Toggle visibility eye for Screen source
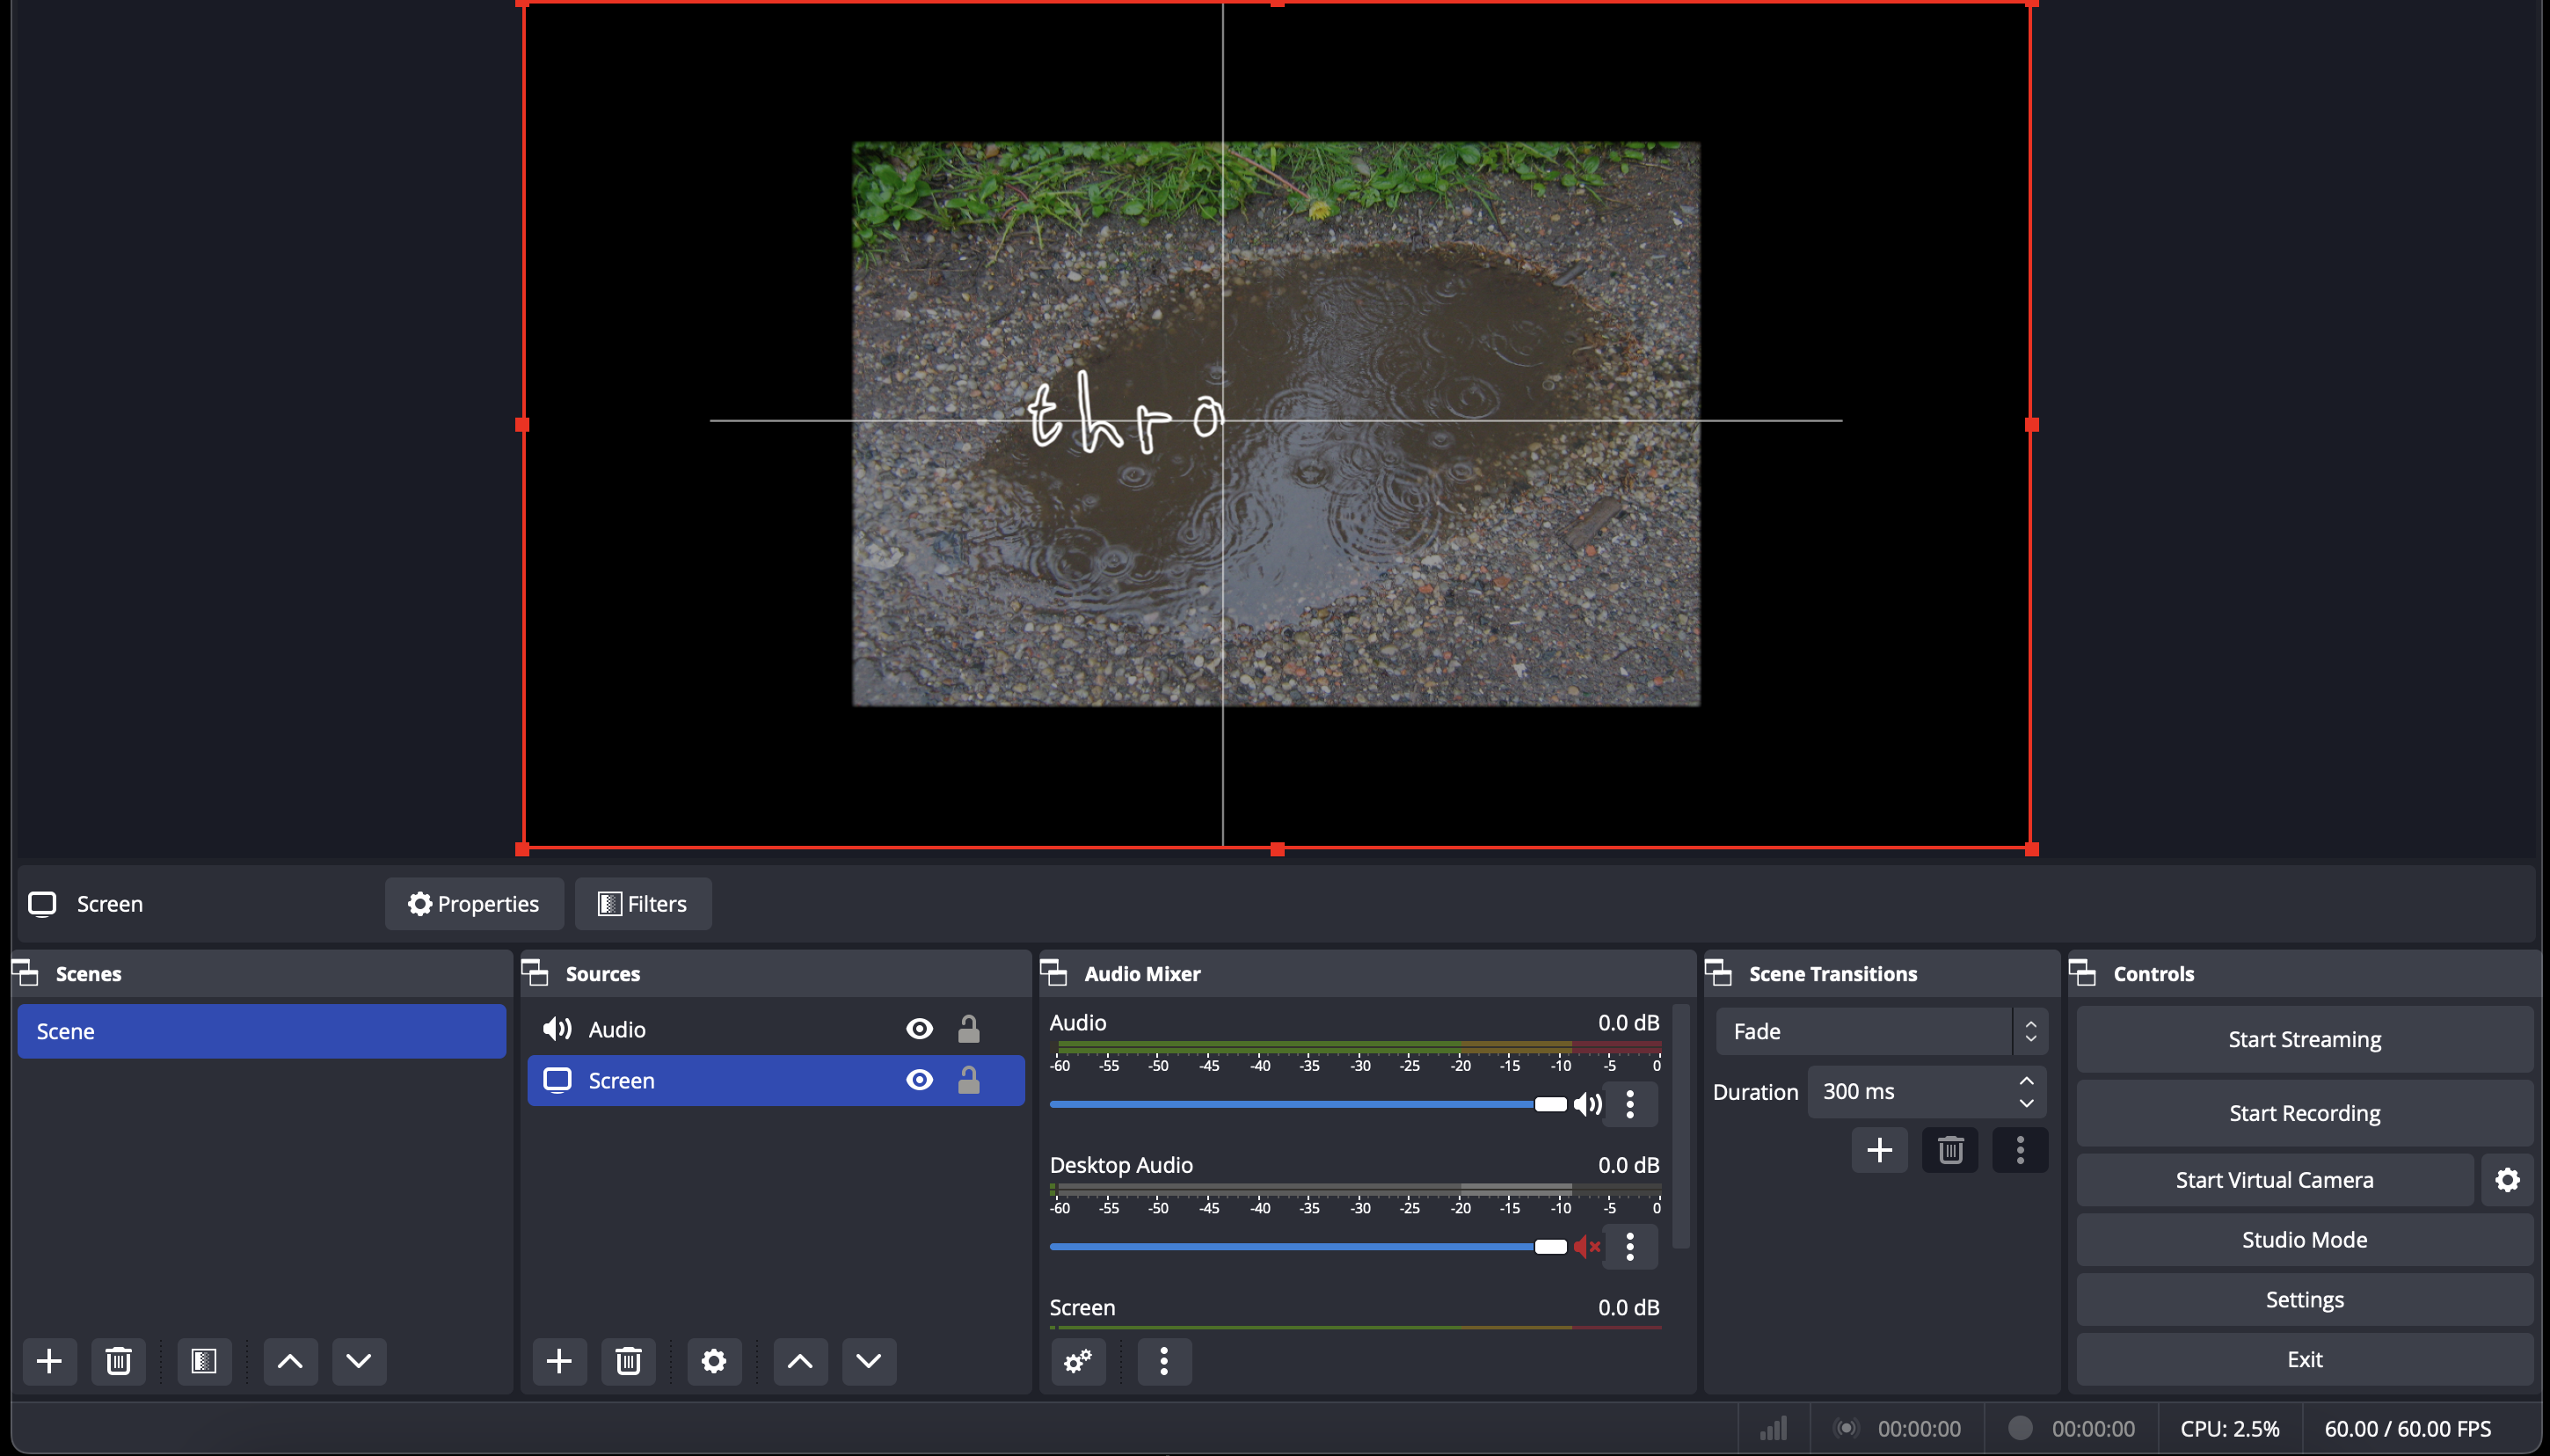Image resolution: width=2550 pixels, height=1456 pixels. pos(919,1080)
